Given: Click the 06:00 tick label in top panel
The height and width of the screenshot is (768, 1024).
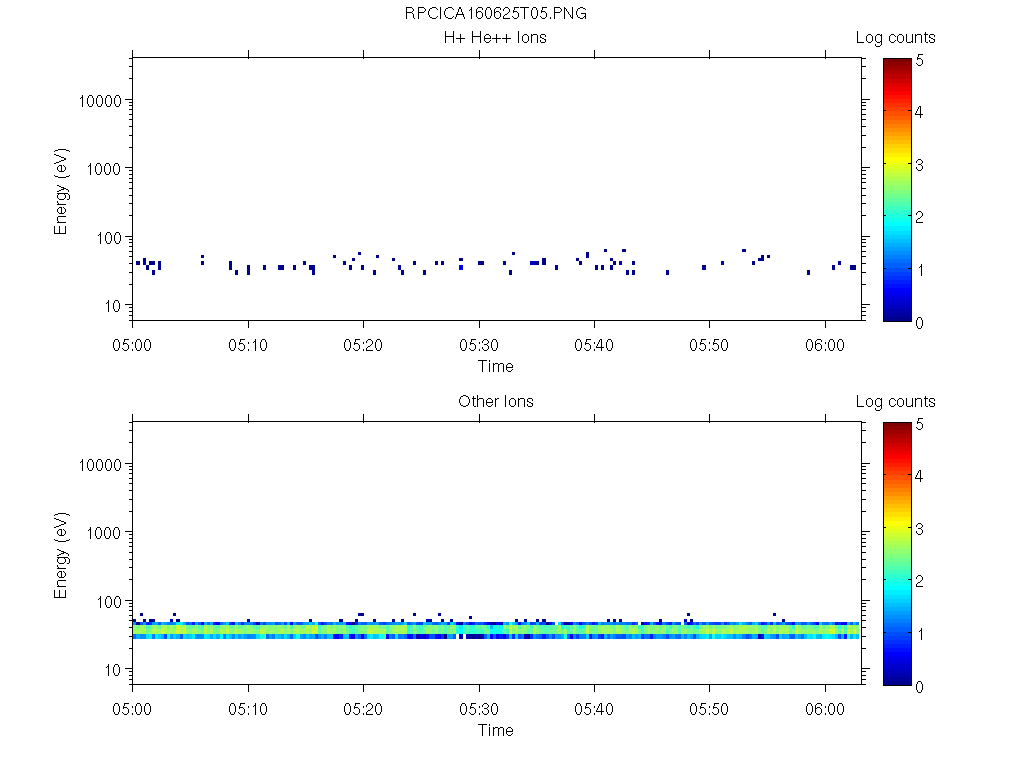Looking at the screenshot, I should (x=825, y=345).
